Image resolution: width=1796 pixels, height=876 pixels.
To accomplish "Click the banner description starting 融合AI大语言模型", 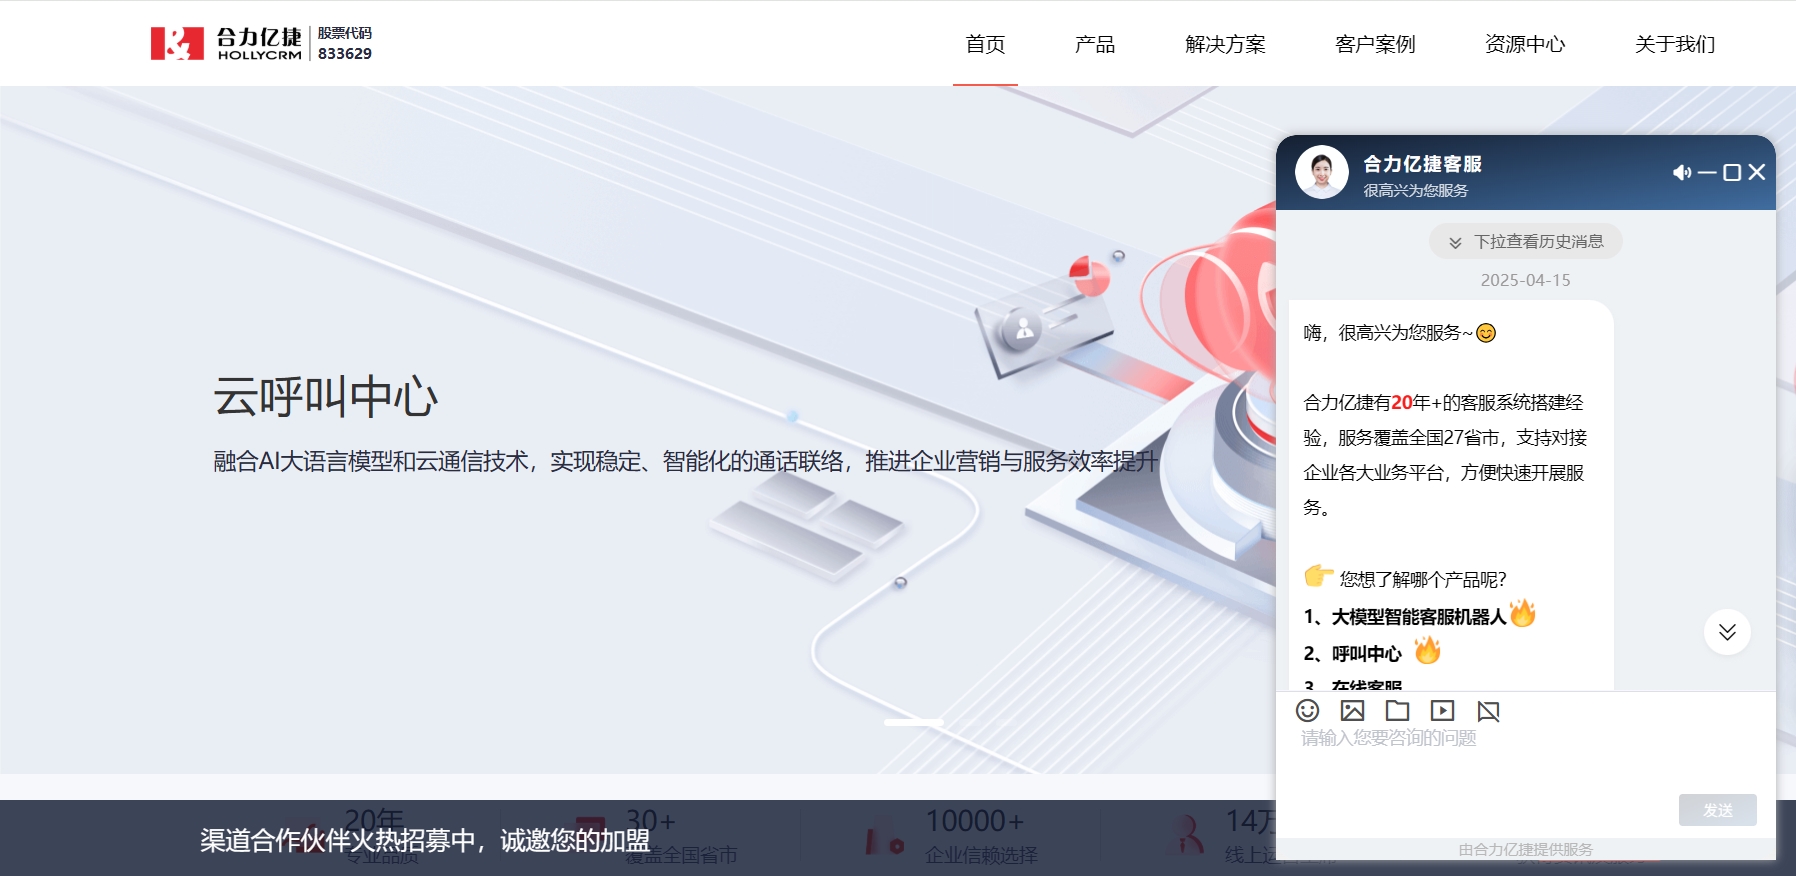I will 686,461.
